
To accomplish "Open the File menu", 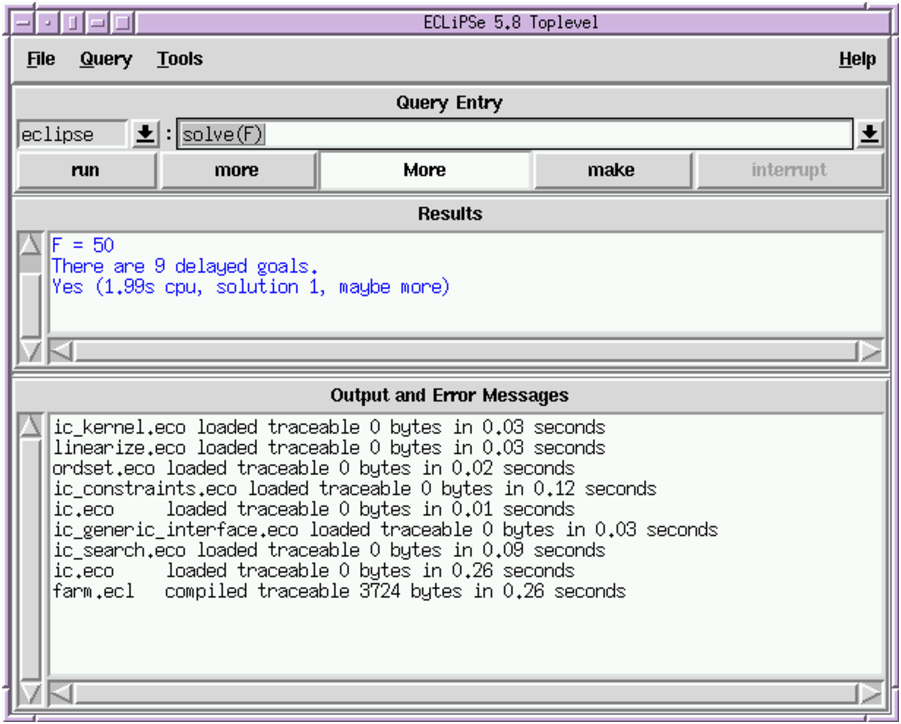I will pyautogui.click(x=41, y=59).
